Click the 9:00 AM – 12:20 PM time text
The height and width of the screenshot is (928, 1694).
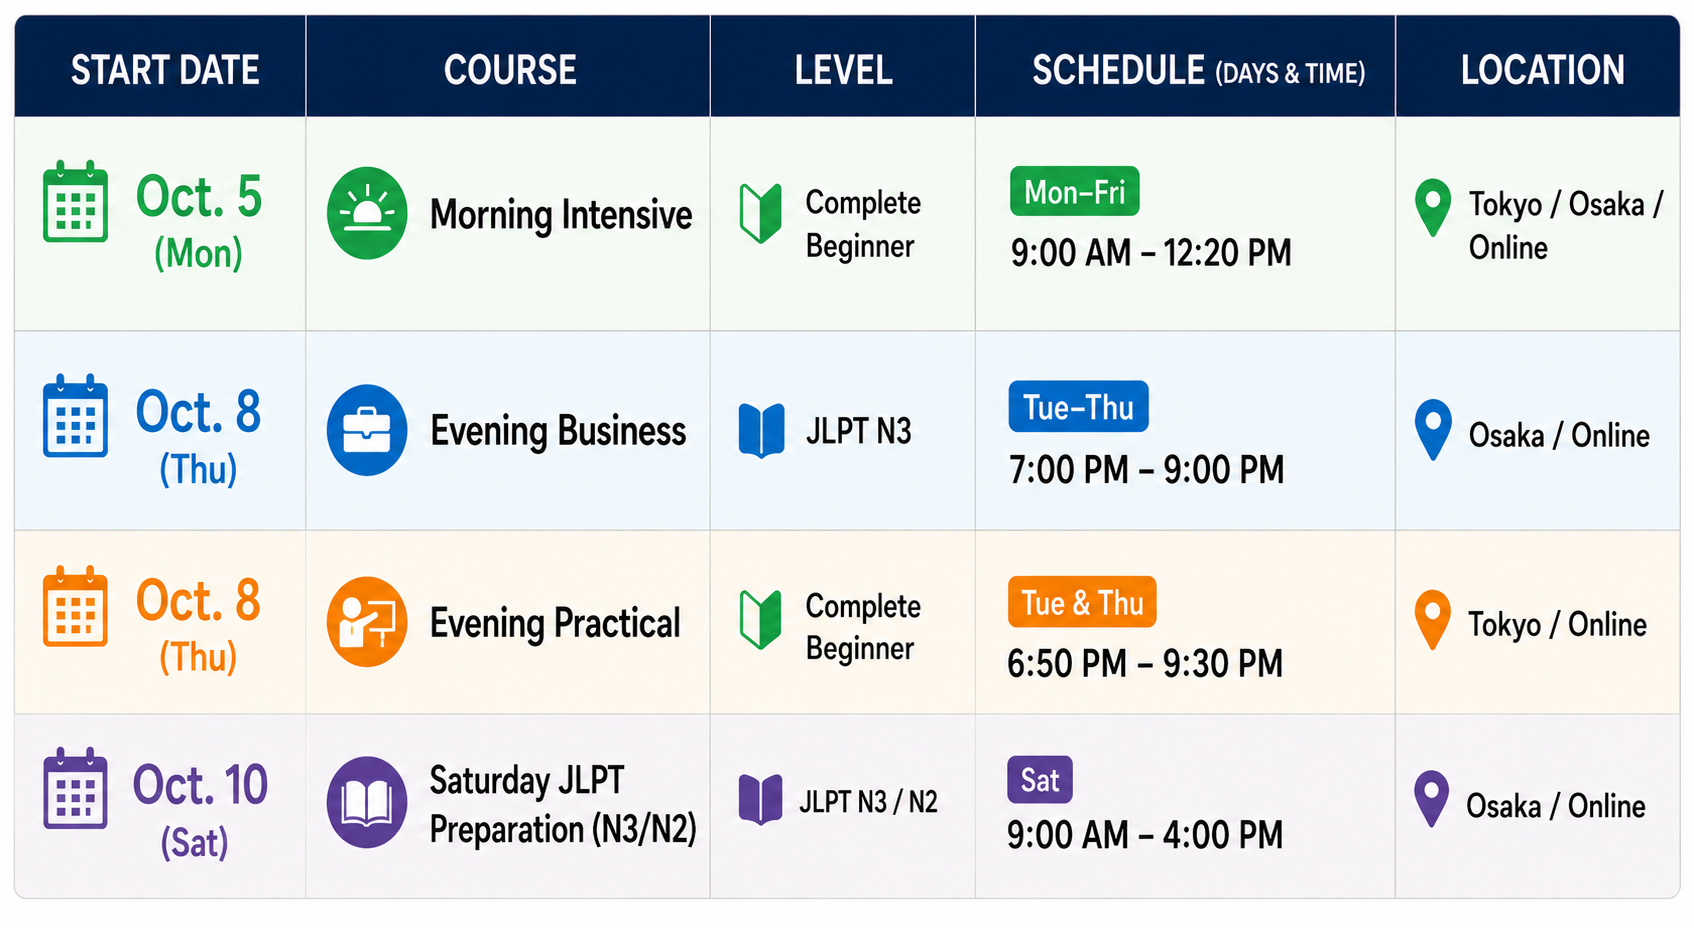tap(1151, 253)
